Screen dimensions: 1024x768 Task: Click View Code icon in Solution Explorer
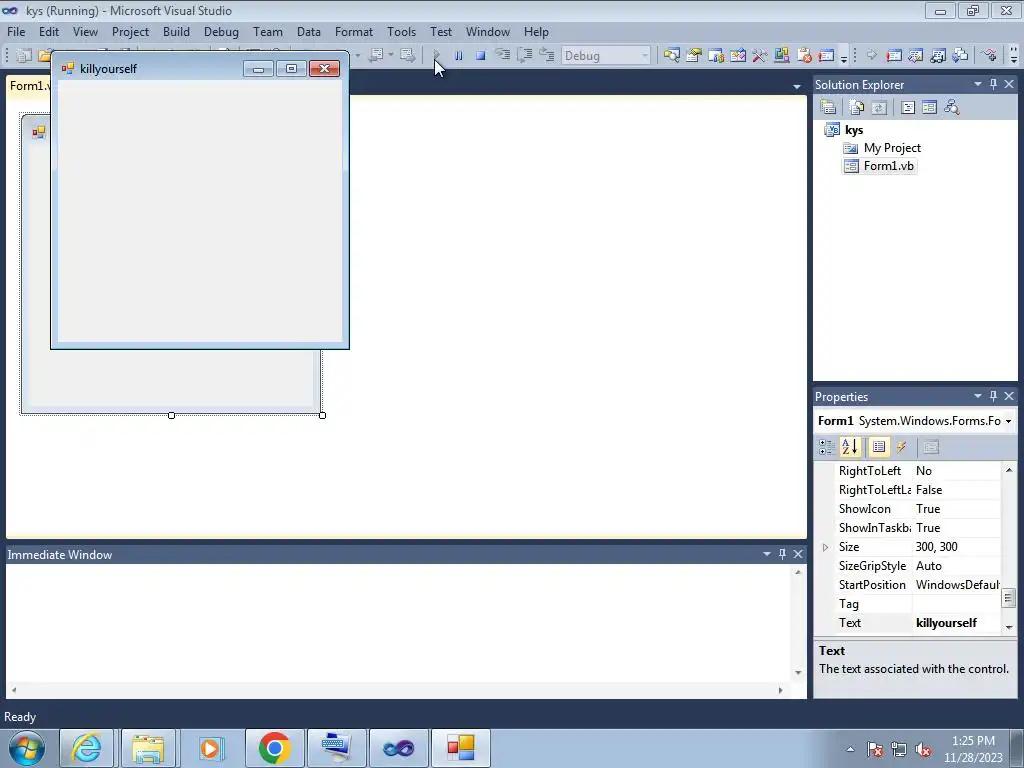click(x=908, y=107)
